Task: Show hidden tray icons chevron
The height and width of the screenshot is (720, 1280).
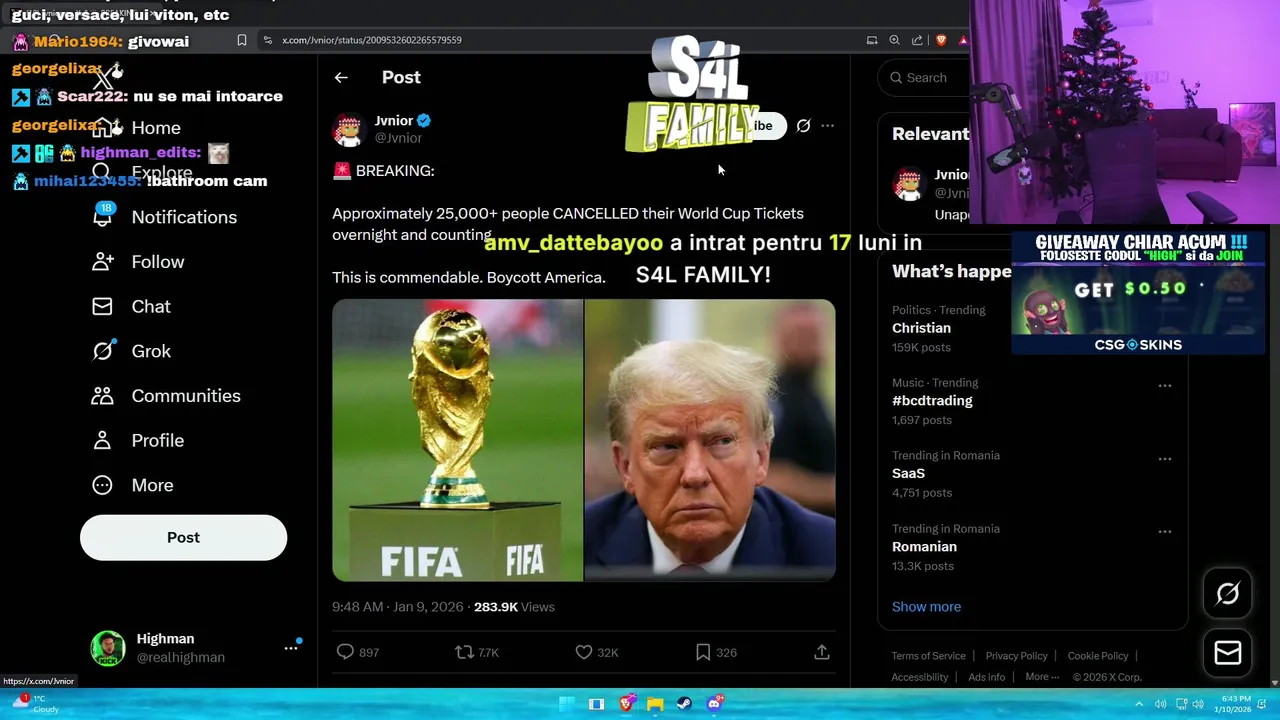Action: coord(1139,704)
